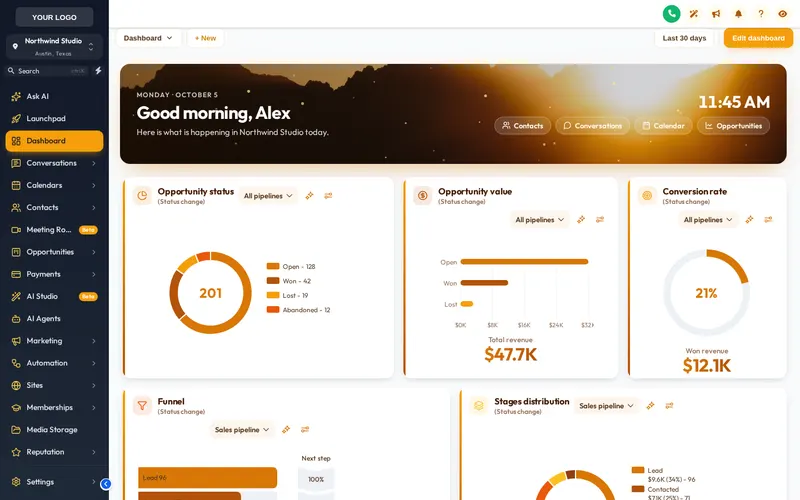
Task: Expand the Conversations sidebar chevron
Action: [94, 163]
